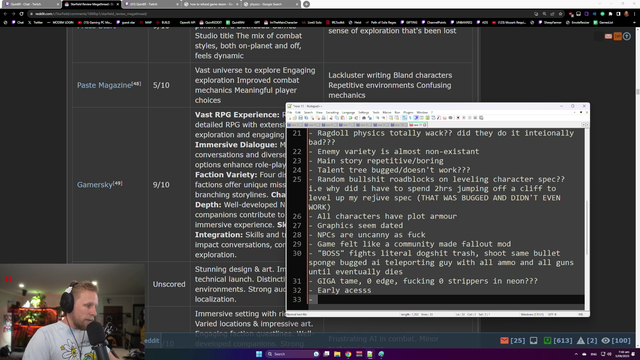Click the Save All icon in Notepad++ toolbar

coord(306,118)
